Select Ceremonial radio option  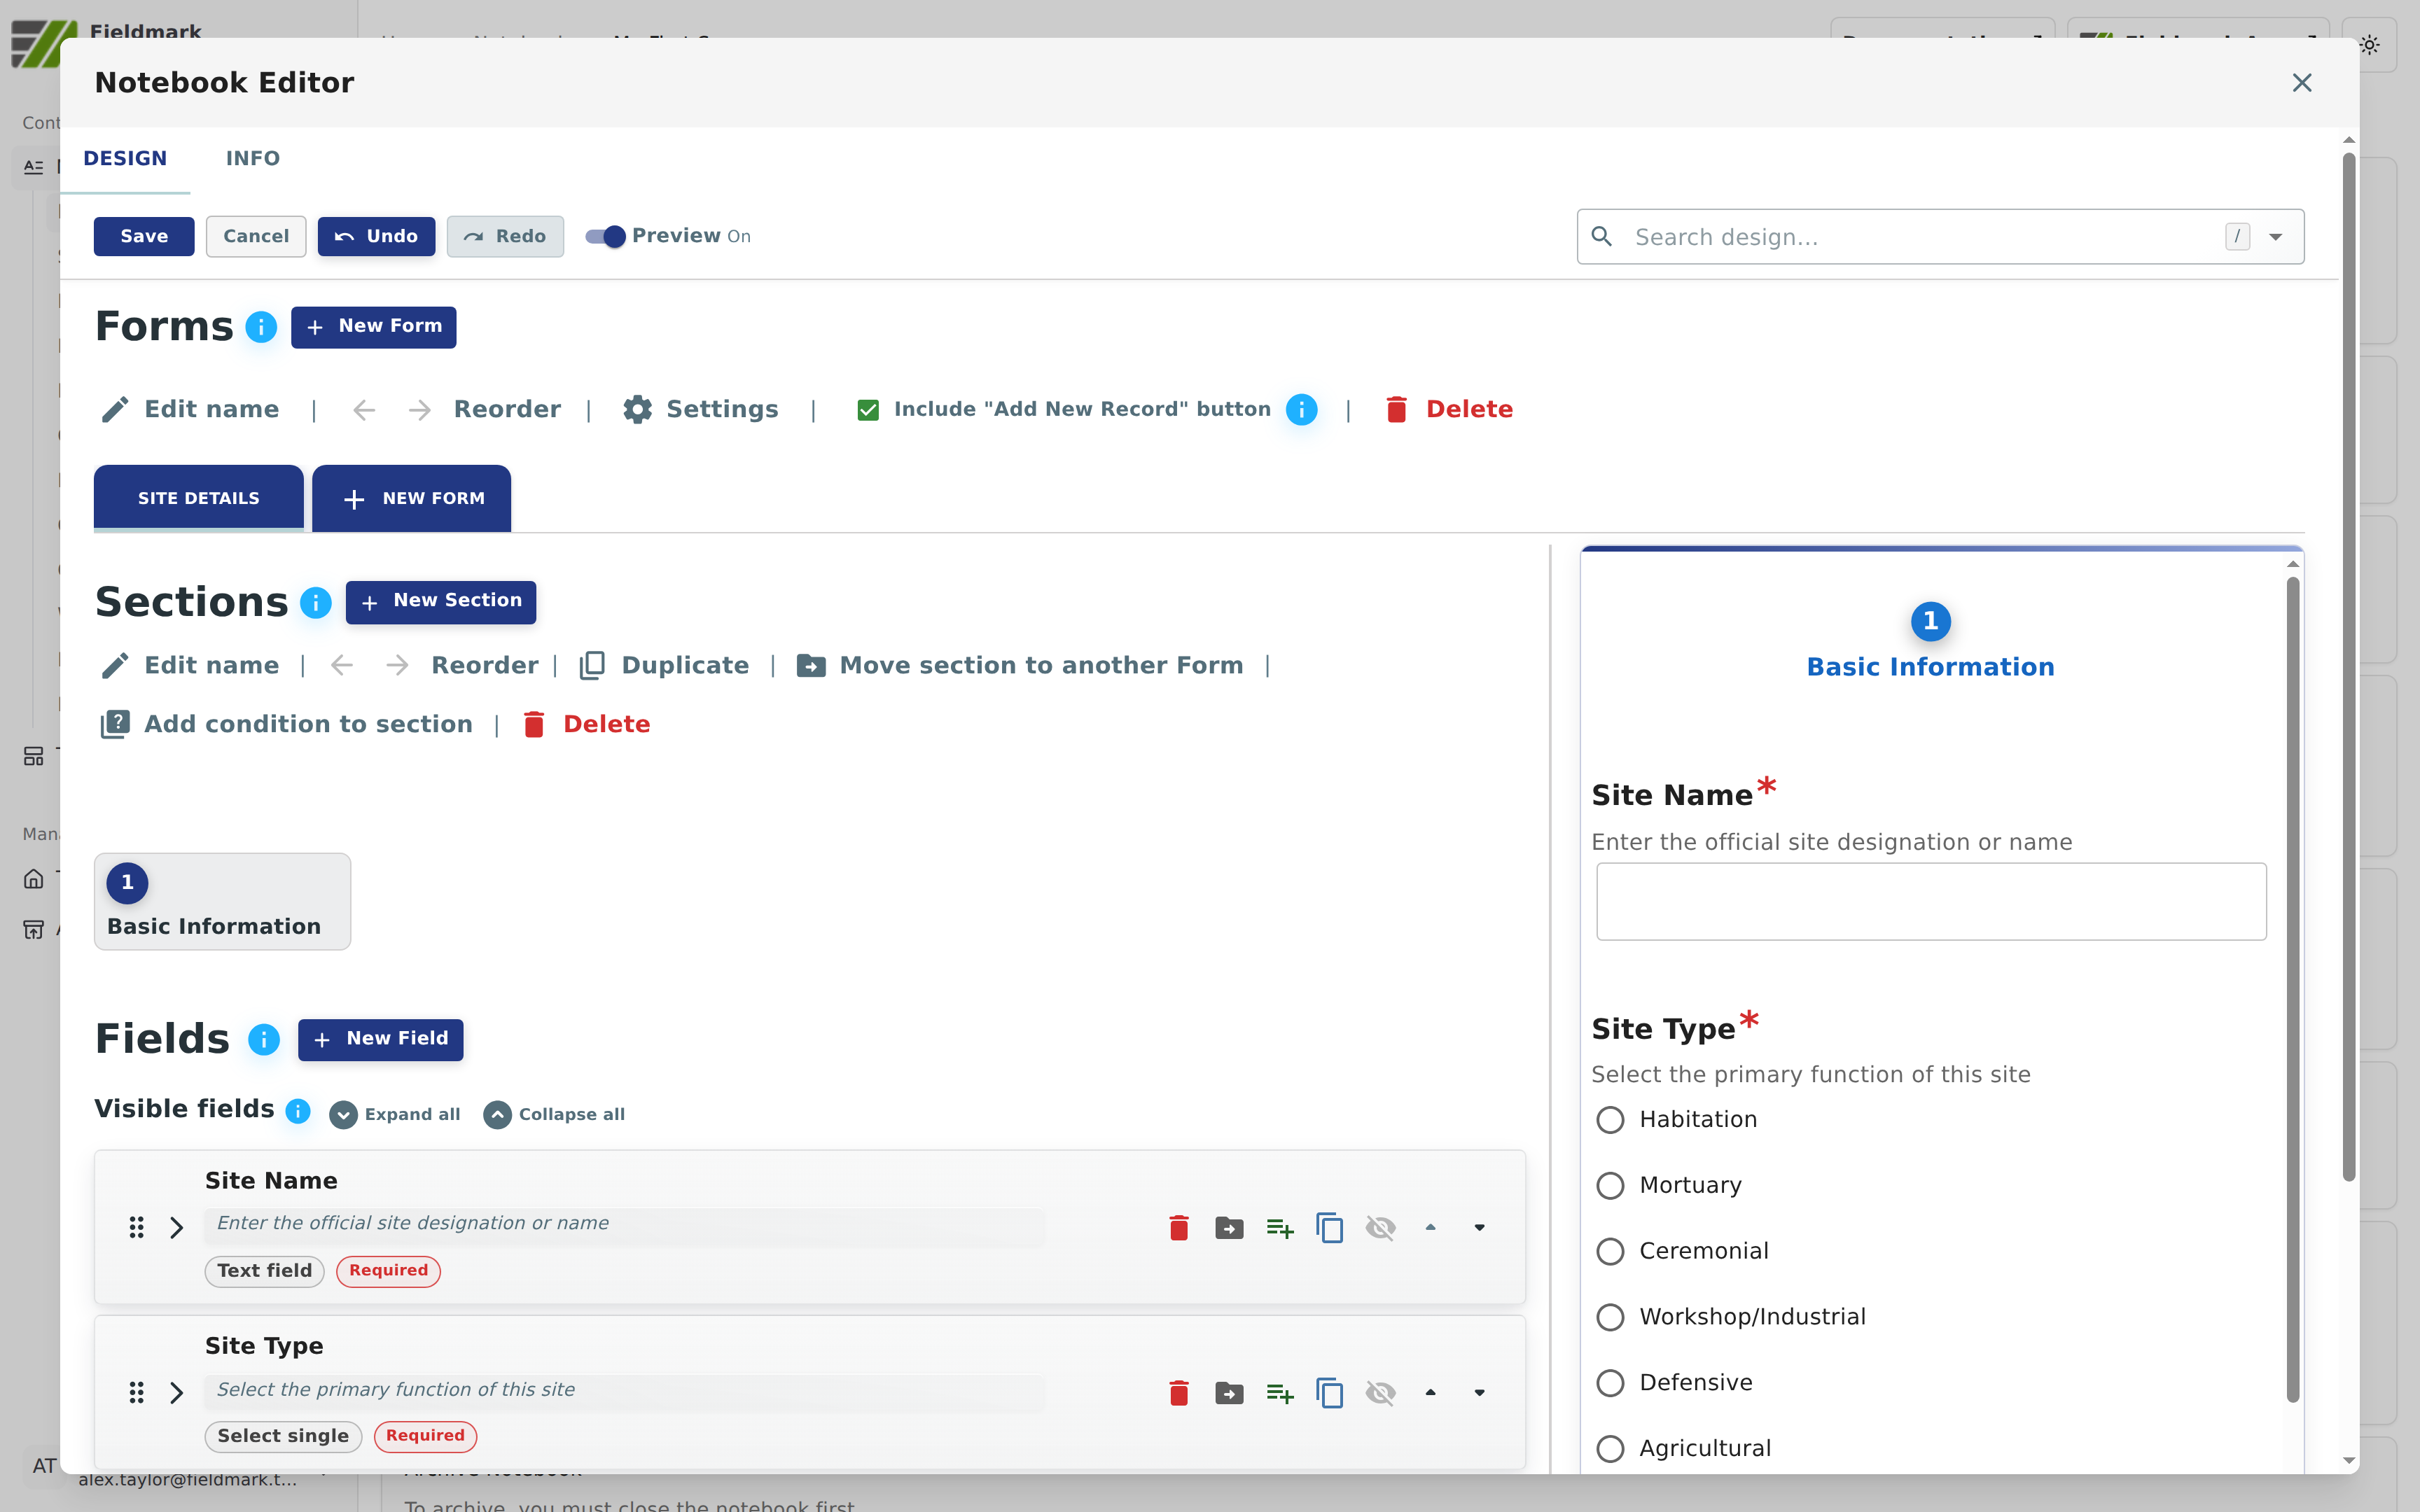[1610, 1252]
